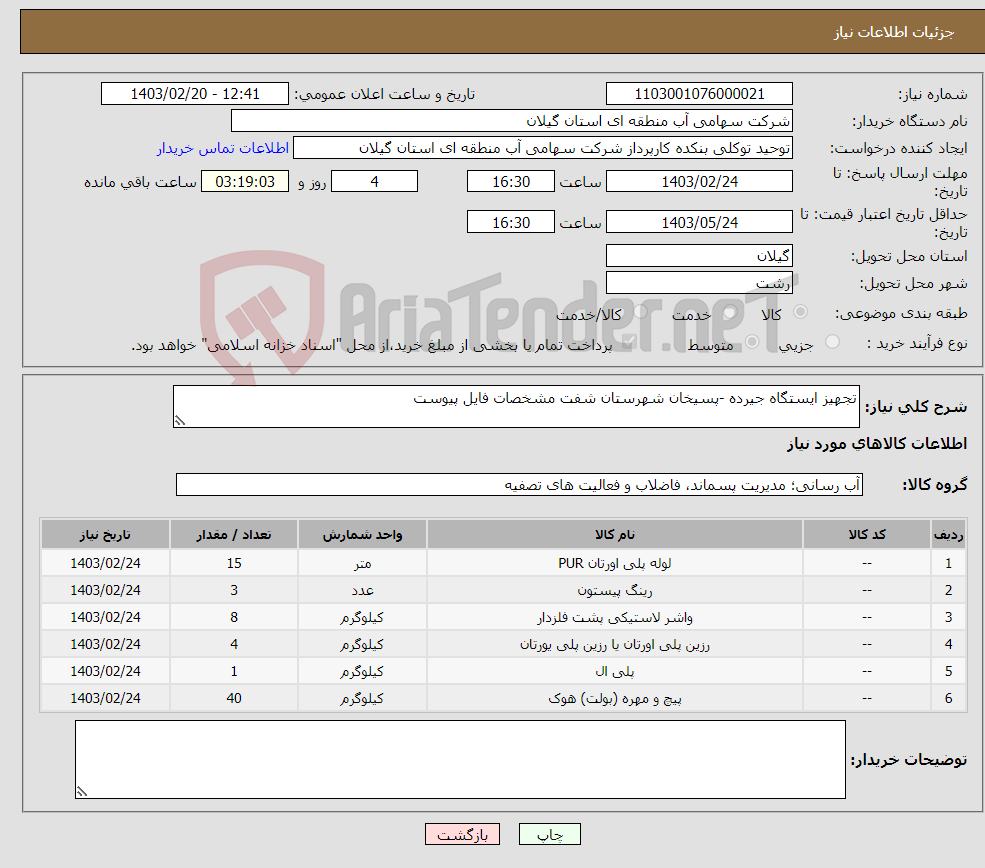Select the متوسط purchase type radio

[752, 342]
